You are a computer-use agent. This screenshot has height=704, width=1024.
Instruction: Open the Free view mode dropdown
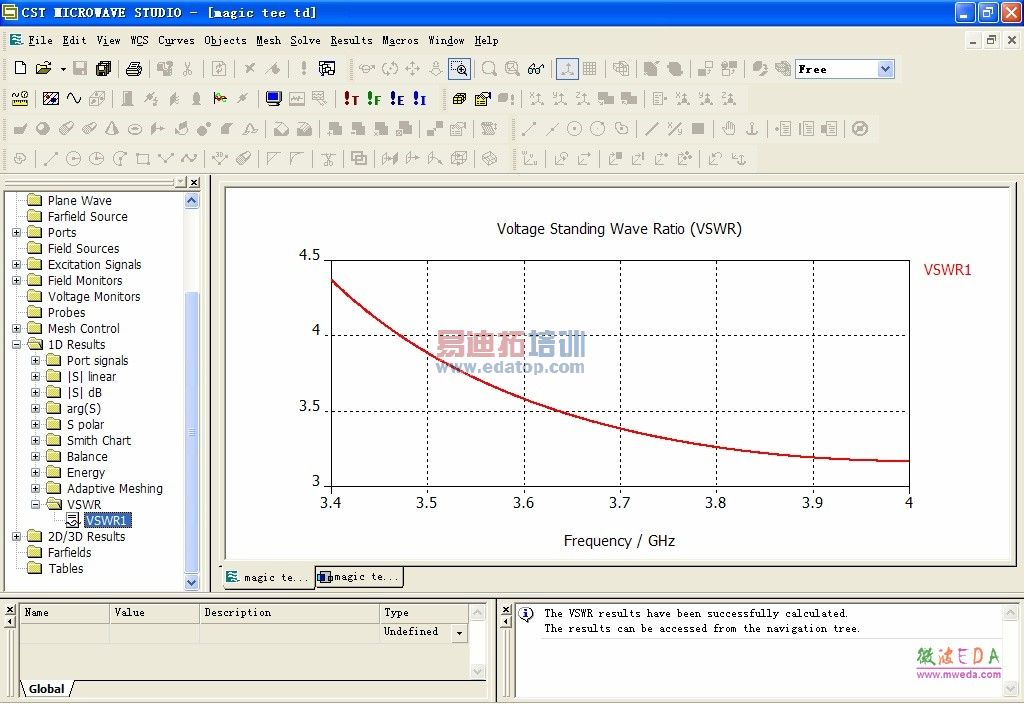pos(886,69)
